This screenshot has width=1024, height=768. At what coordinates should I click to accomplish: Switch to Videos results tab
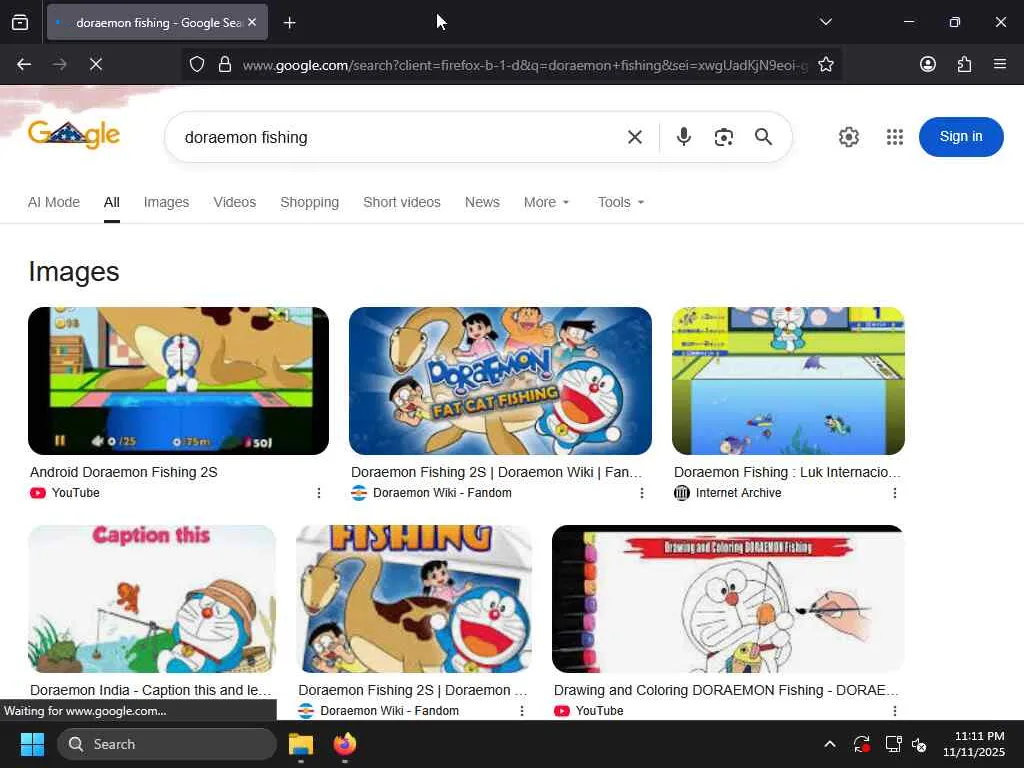pos(234,202)
